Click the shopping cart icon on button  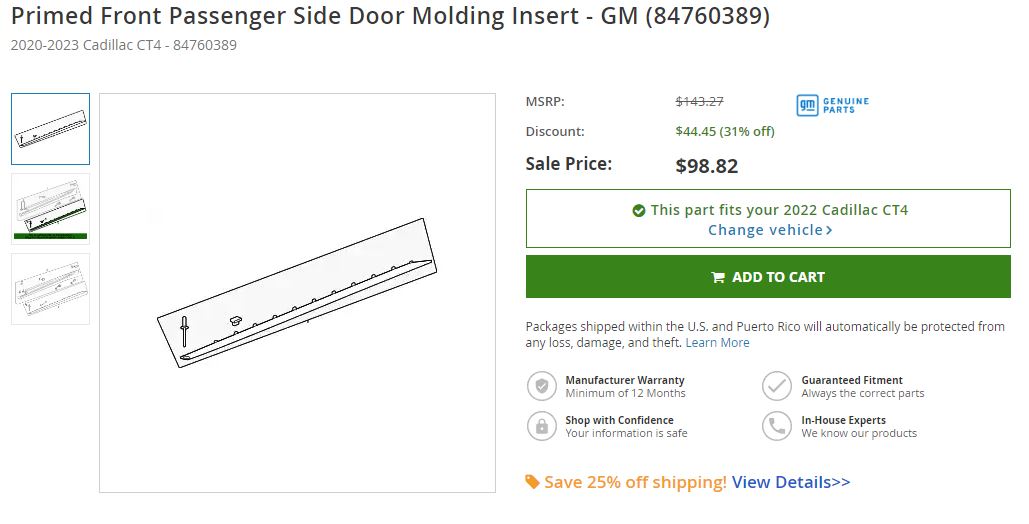pyautogui.click(x=718, y=277)
